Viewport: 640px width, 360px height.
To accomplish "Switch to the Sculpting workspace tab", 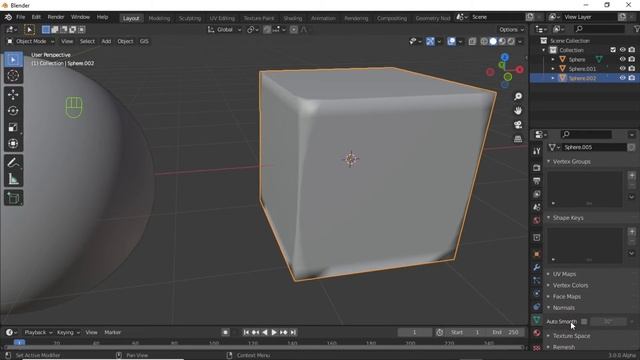I will pos(190,18).
